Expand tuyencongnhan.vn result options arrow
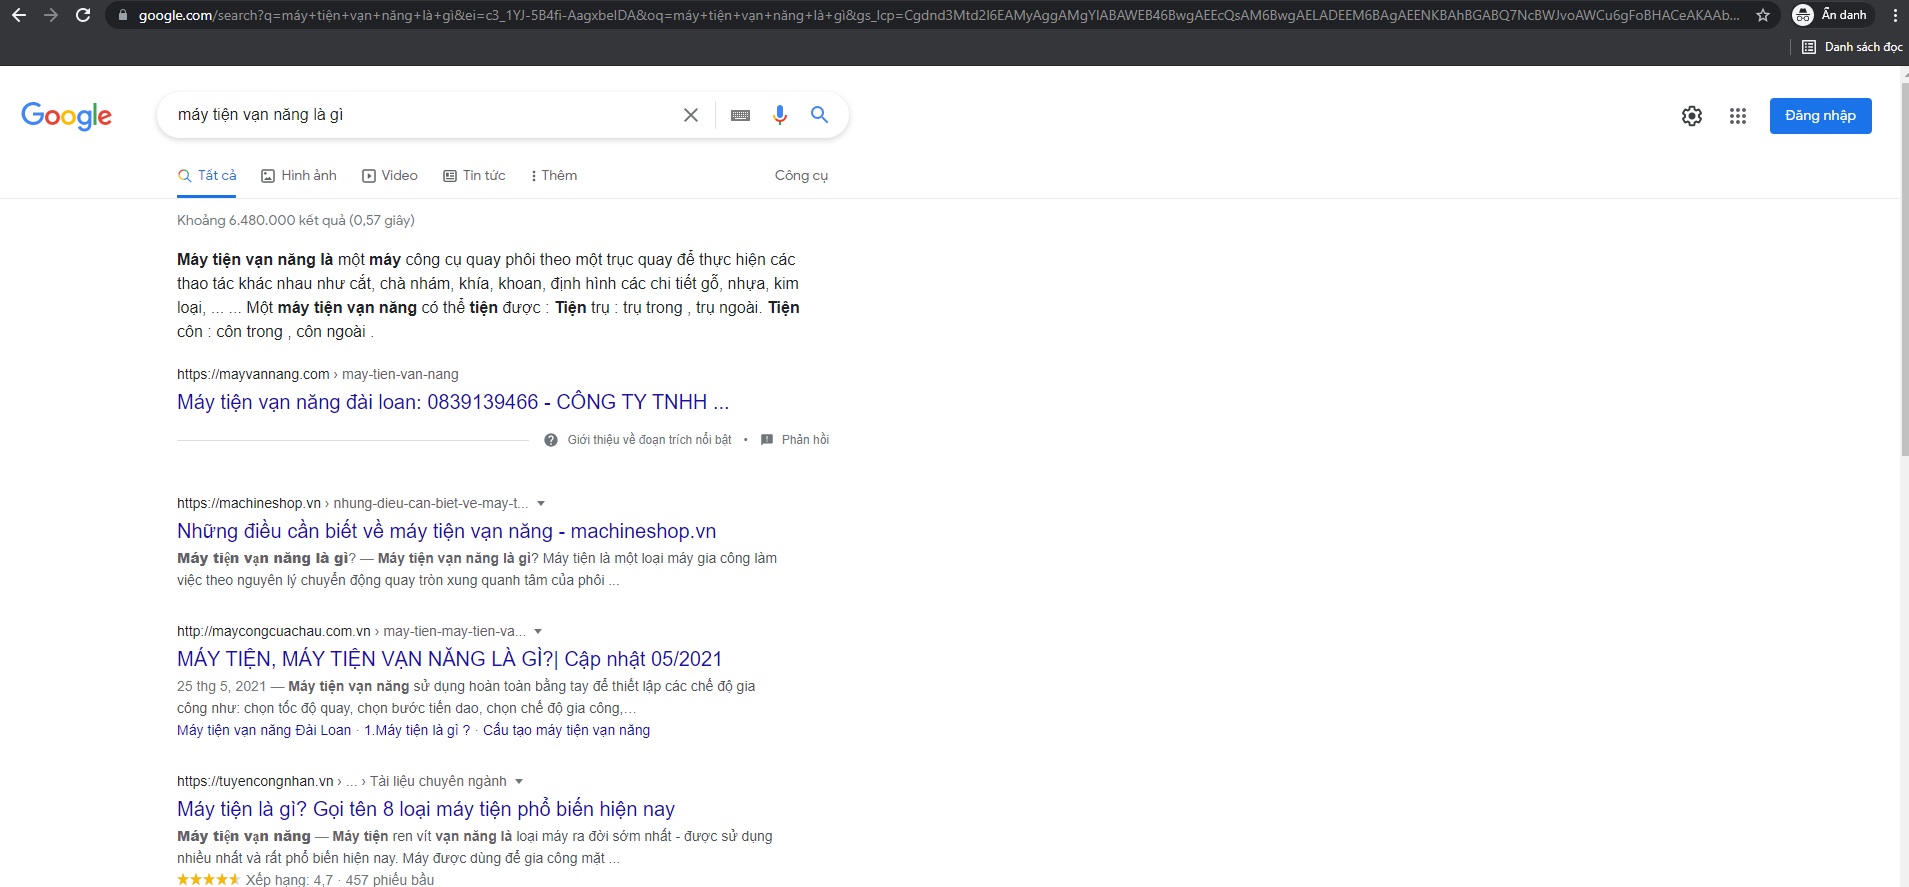This screenshot has width=1909, height=887. (519, 782)
